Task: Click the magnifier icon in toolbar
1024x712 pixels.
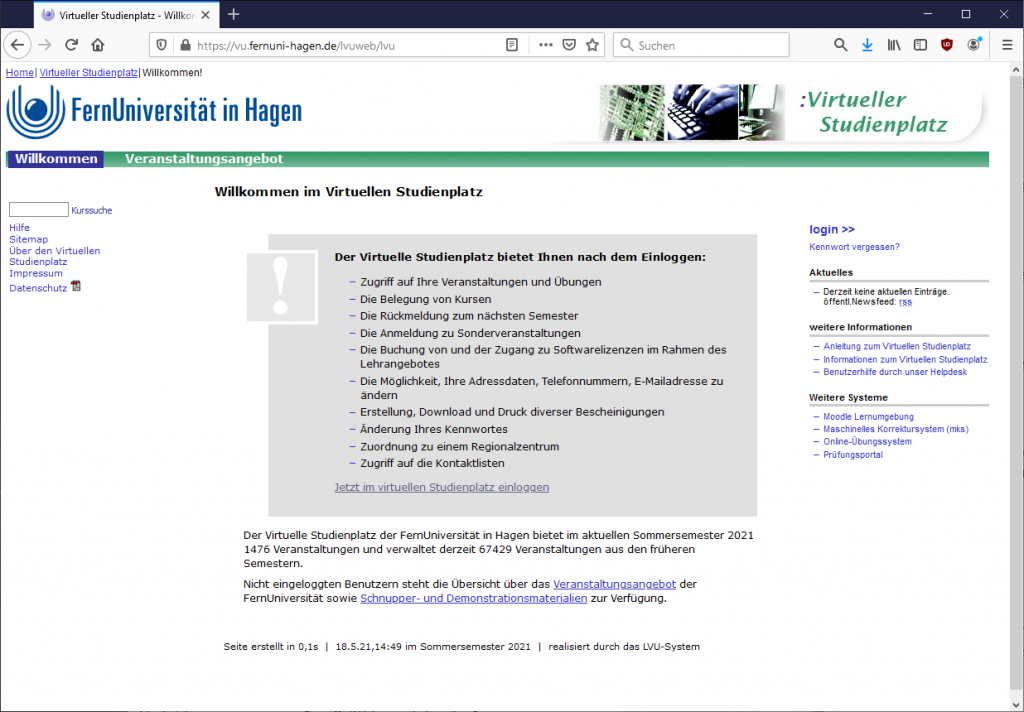Action: point(840,45)
